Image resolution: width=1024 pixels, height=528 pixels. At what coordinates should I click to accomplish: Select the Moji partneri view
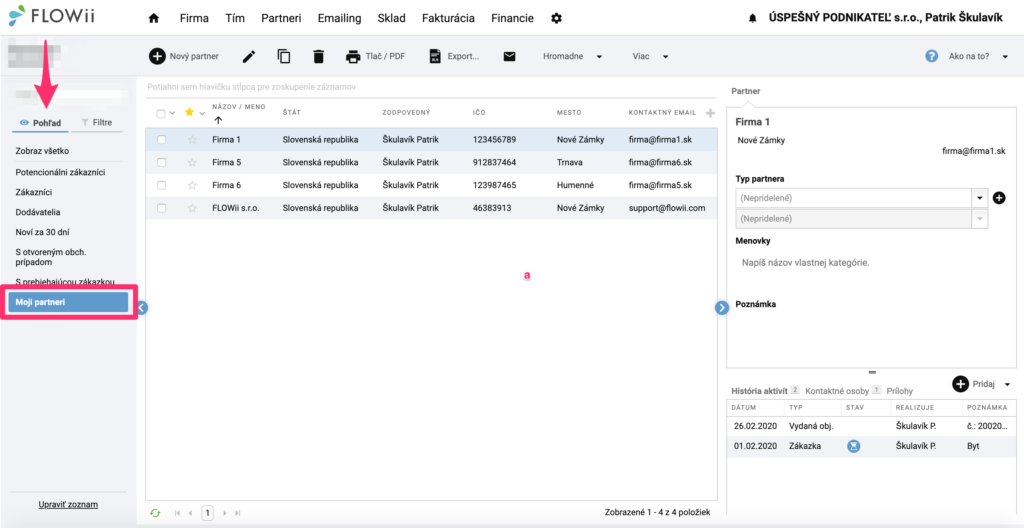pyautogui.click(x=68, y=302)
